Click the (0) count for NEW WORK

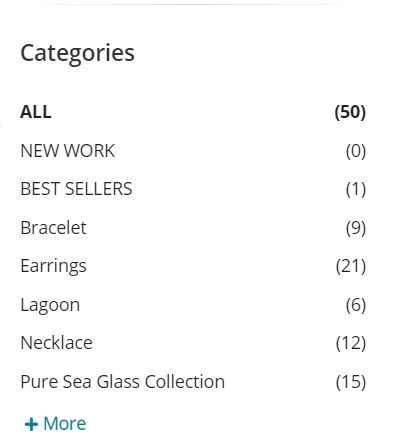[356, 151]
